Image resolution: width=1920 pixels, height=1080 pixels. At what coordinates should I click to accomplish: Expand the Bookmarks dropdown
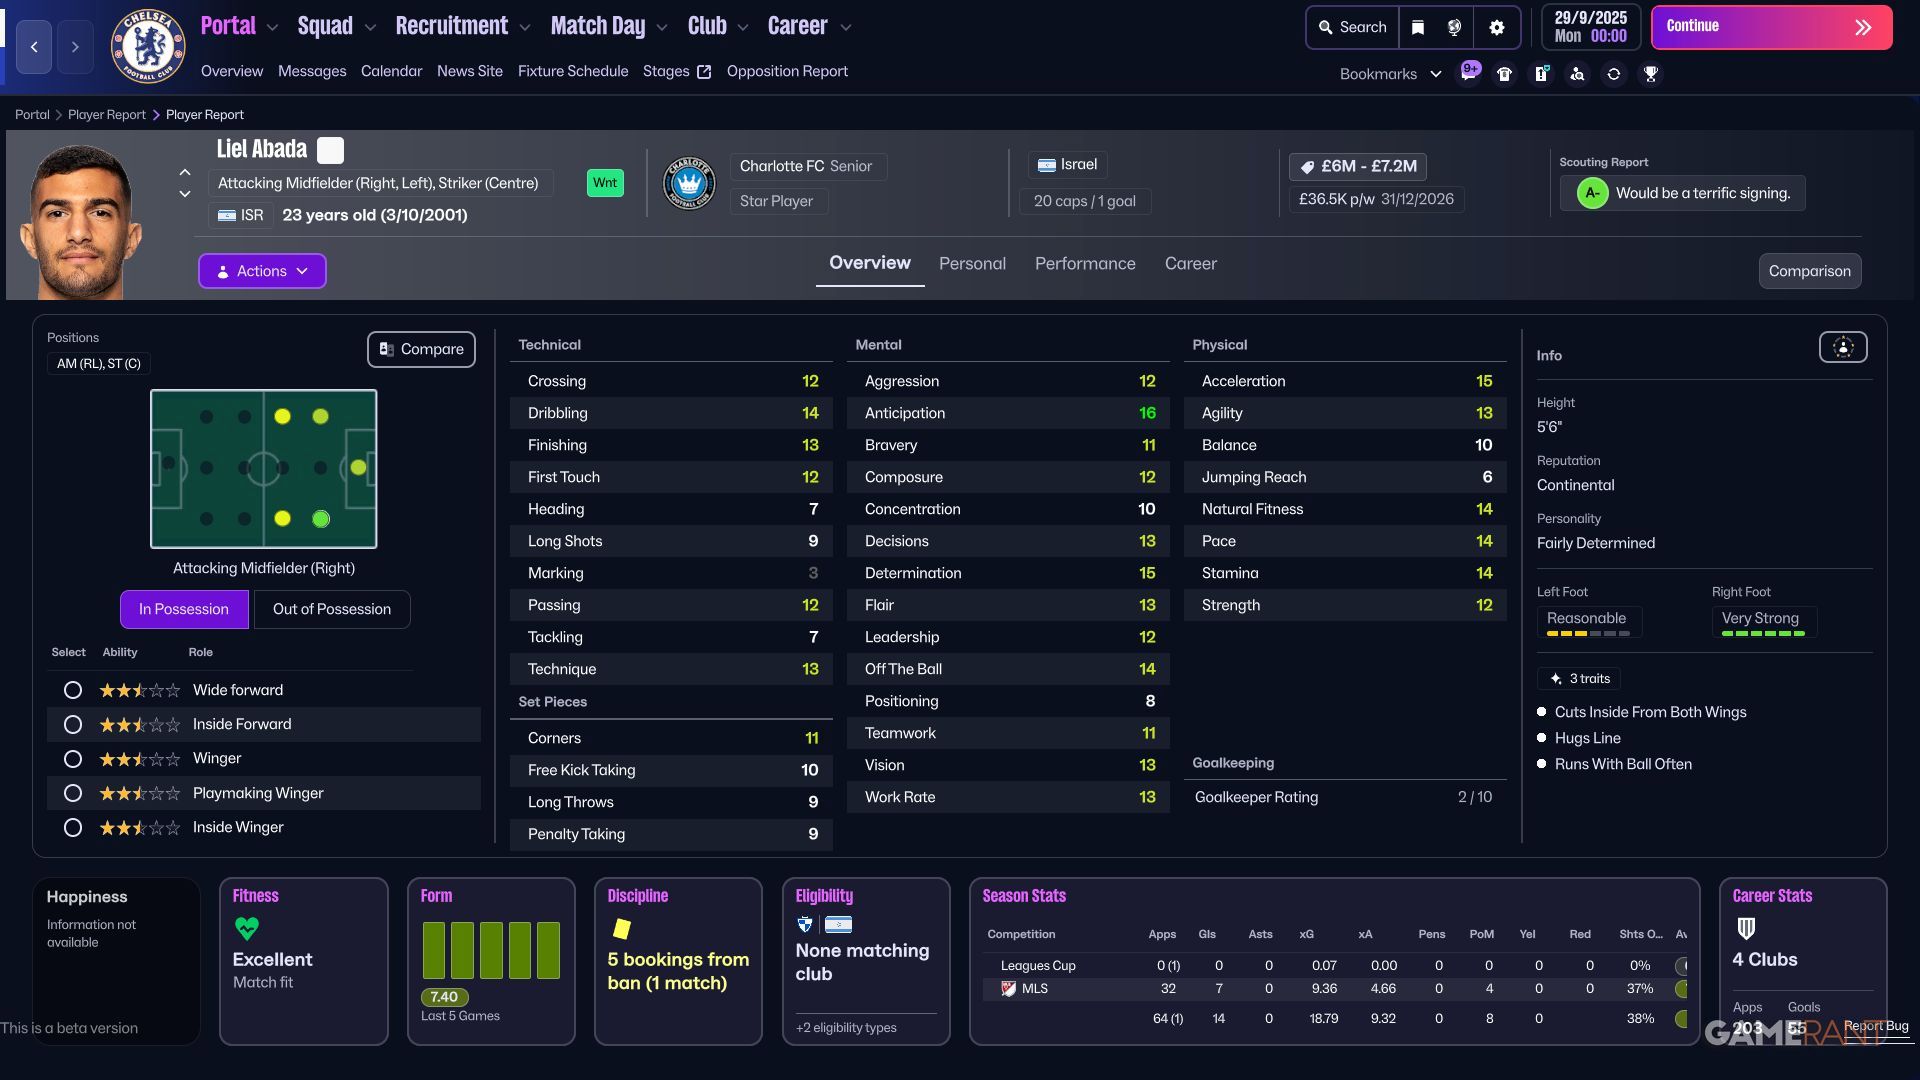[1436, 73]
